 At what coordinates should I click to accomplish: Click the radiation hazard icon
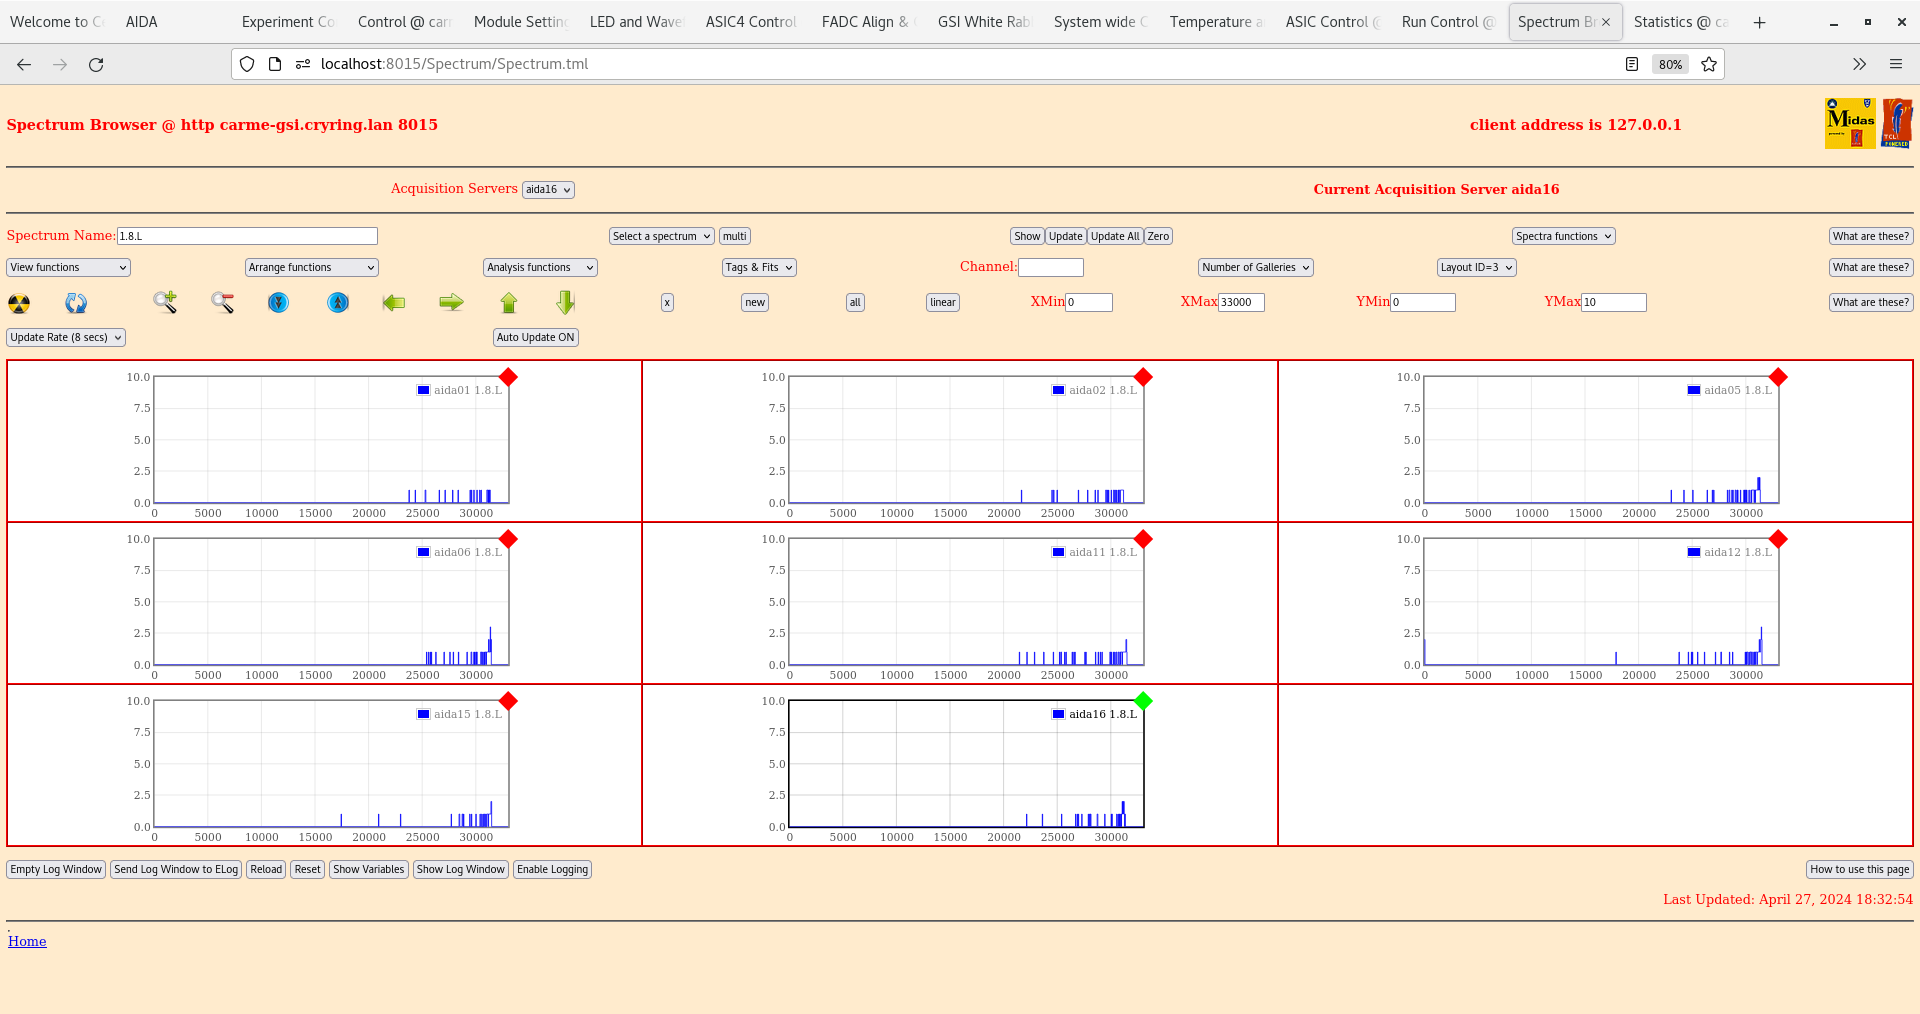pyautogui.click(x=19, y=303)
